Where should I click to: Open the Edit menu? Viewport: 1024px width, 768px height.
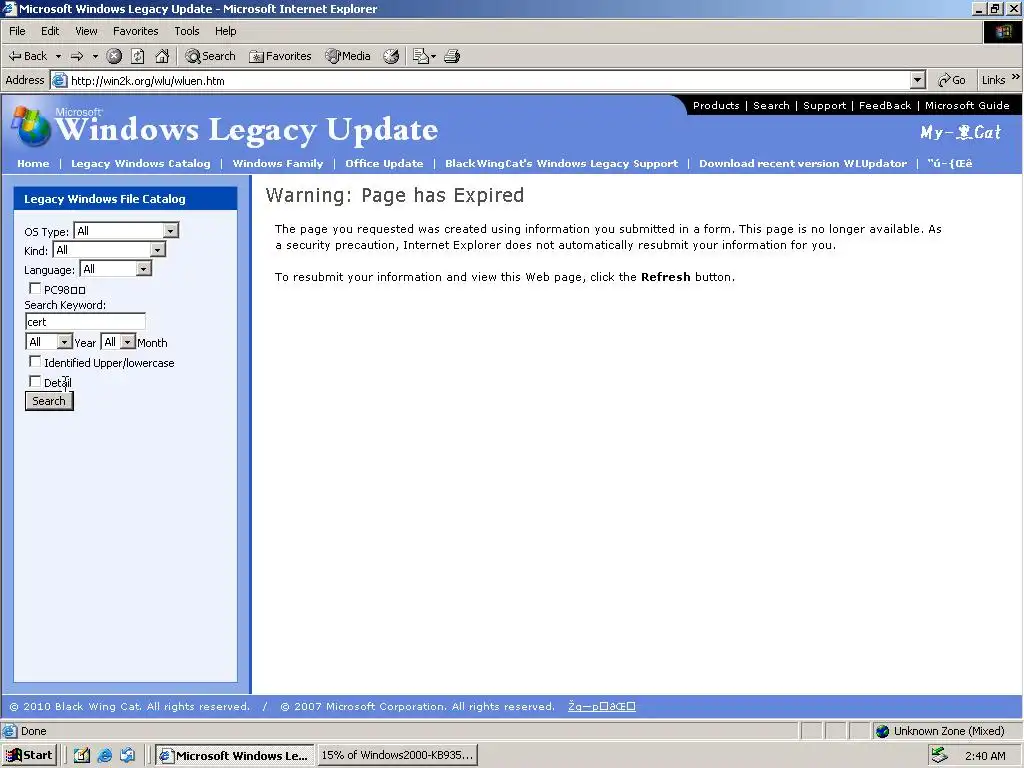tap(50, 31)
